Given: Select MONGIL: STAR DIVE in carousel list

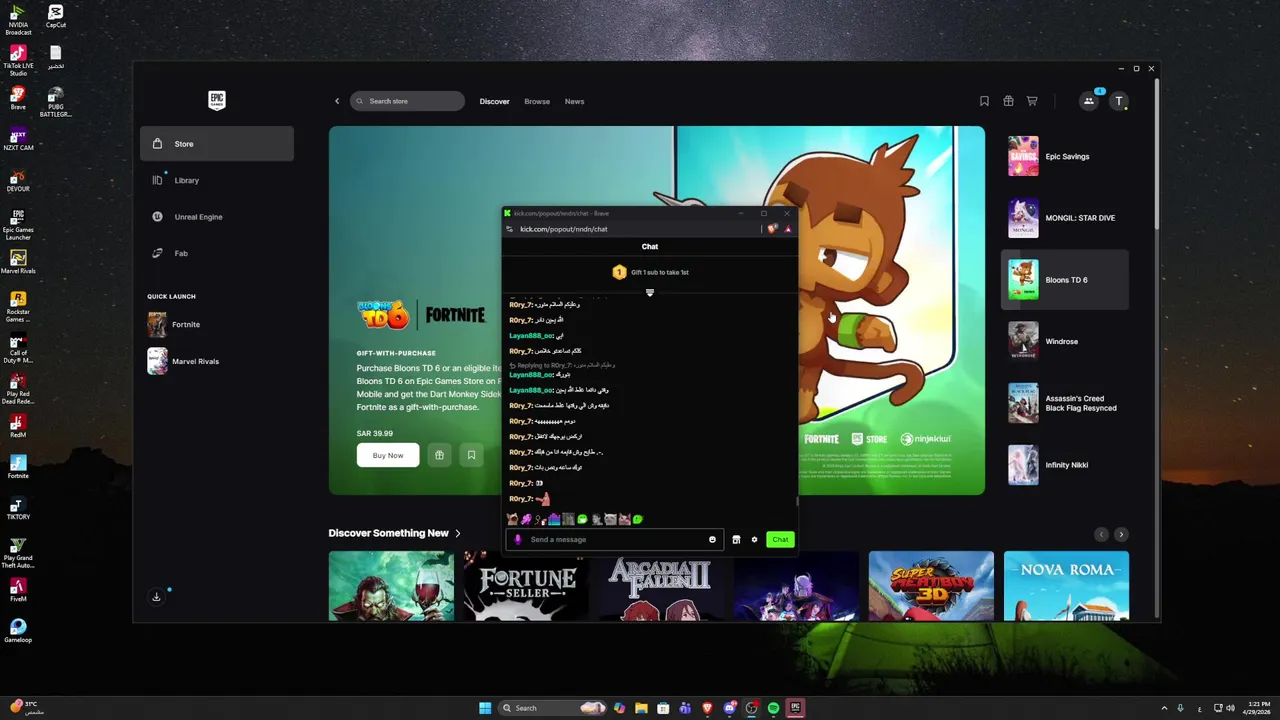Looking at the screenshot, I should coord(1065,218).
